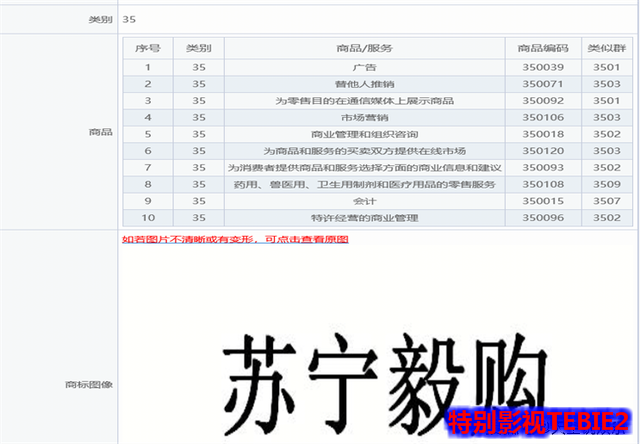
Task: Click product code 350039
Action: pyautogui.click(x=543, y=68)
